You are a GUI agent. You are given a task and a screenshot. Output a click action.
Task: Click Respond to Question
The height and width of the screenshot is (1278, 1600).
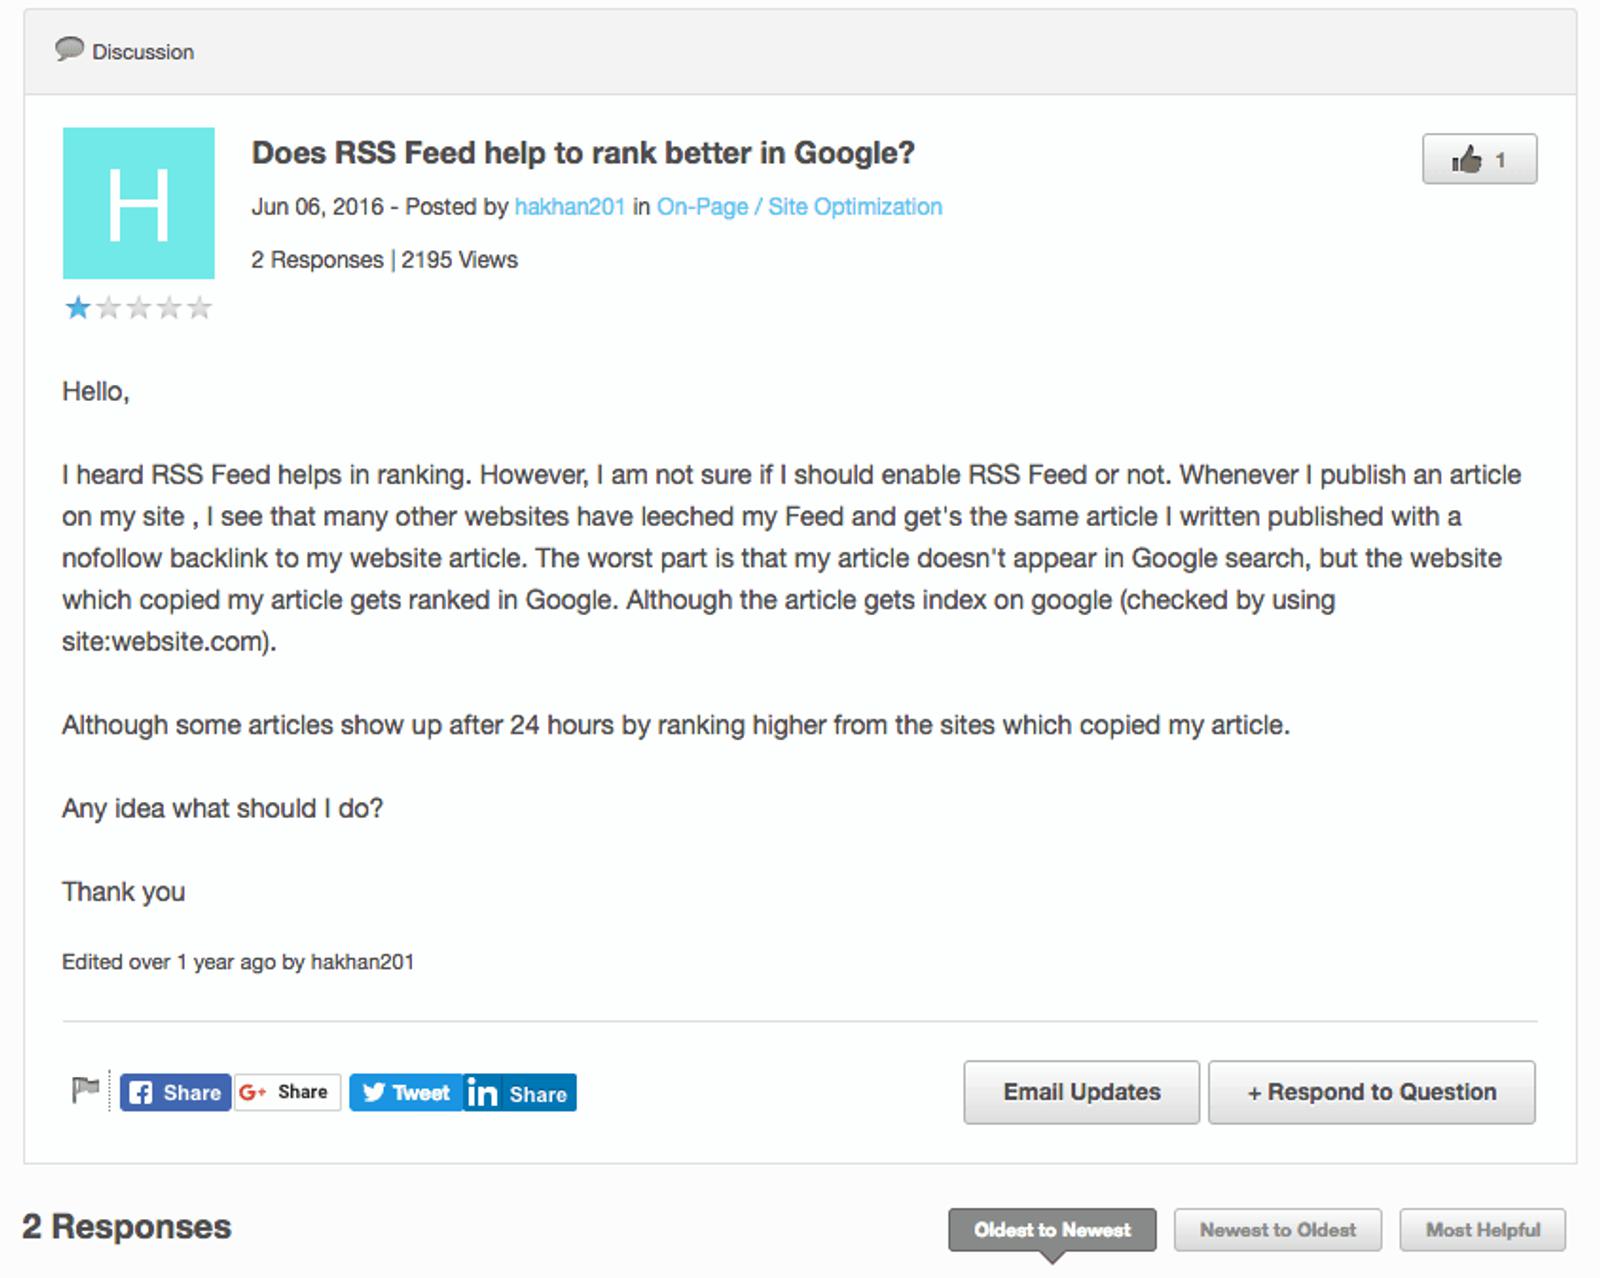[x=1370, y=1092]
